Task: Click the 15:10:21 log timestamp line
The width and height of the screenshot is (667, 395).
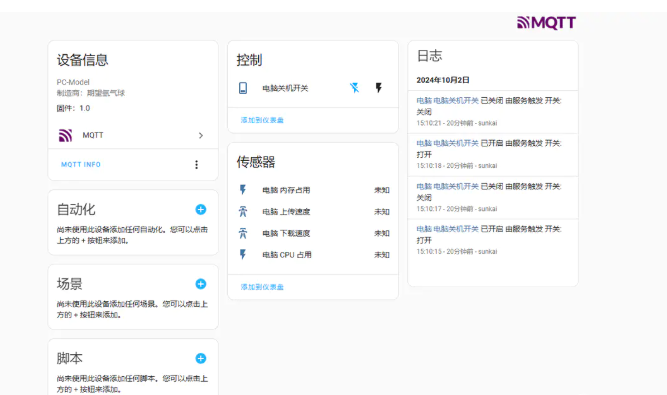Action: click(456, 123)
